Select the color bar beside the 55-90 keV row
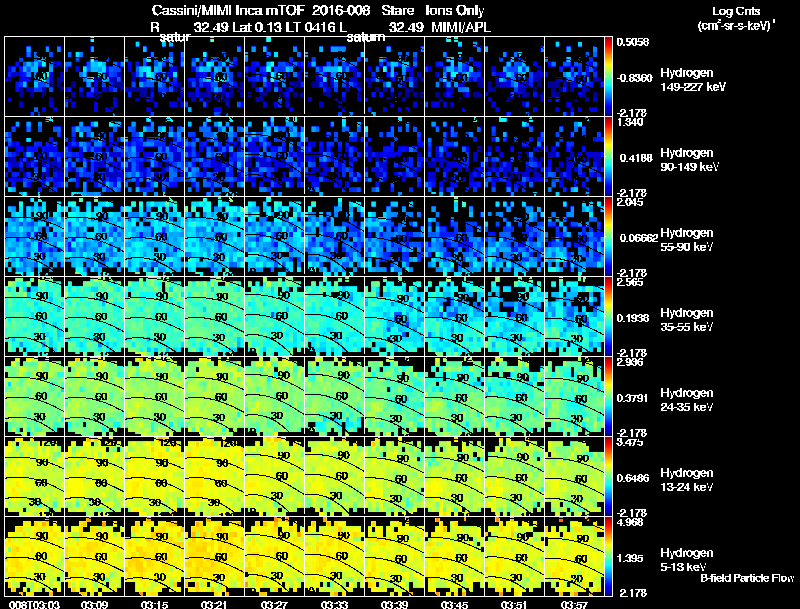Image resolution: width=800 pixels, height=609 pixels. (608, 236)
